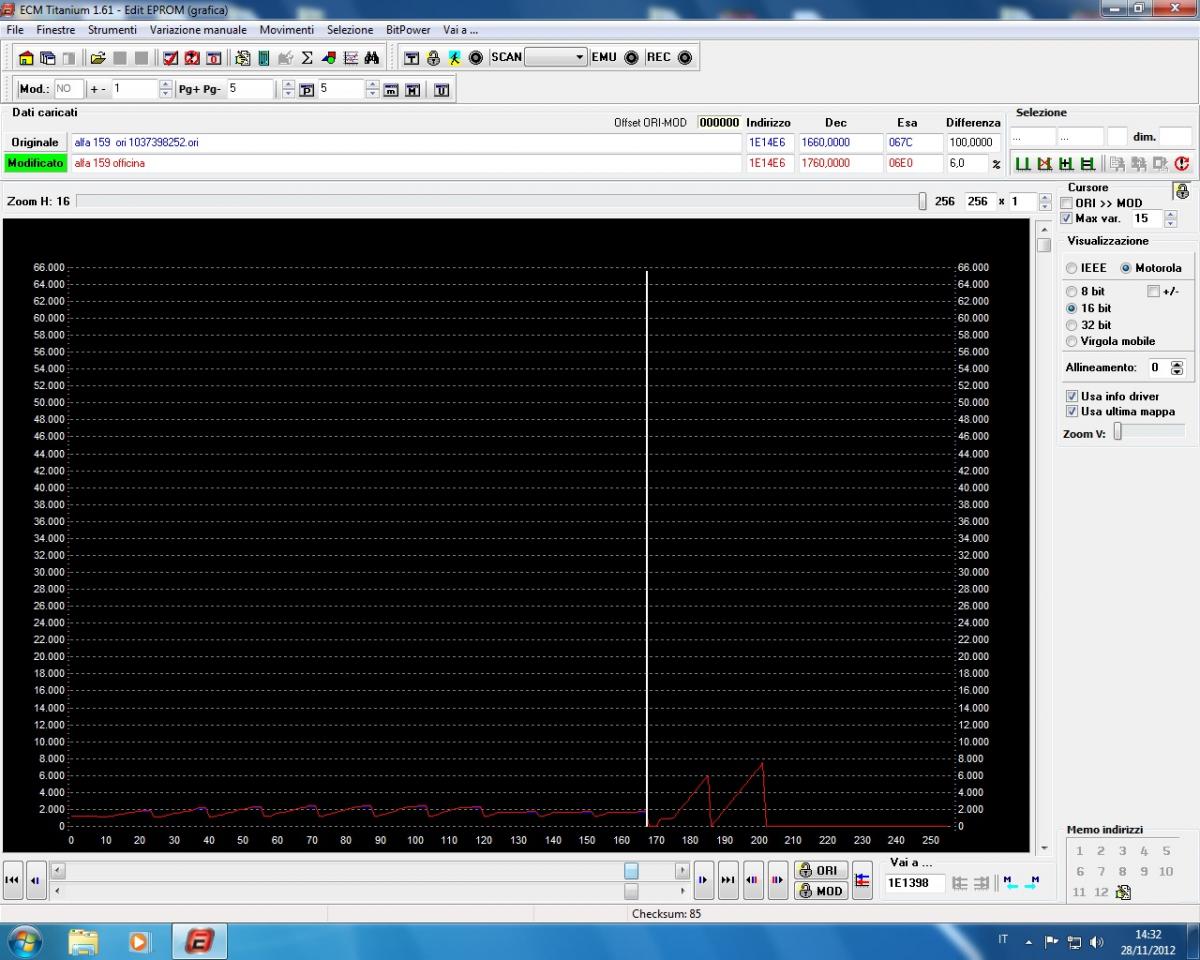Click the red circular restore icon in Selezione

(1182, 163)
